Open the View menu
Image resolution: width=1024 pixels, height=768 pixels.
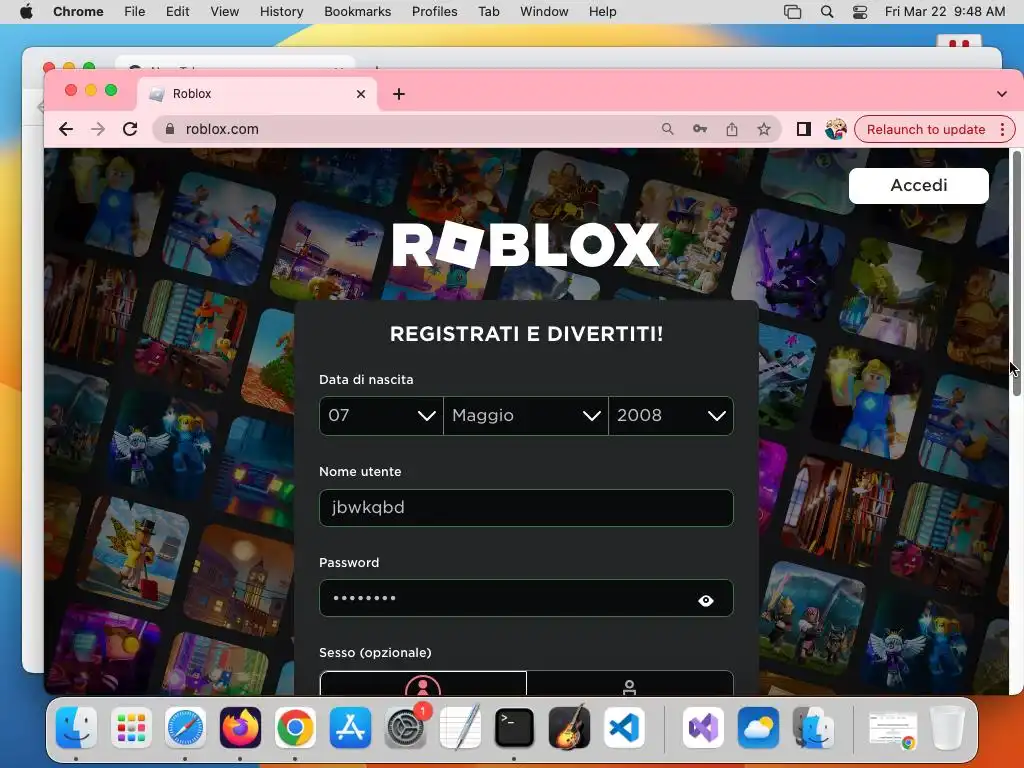(225, 12)
